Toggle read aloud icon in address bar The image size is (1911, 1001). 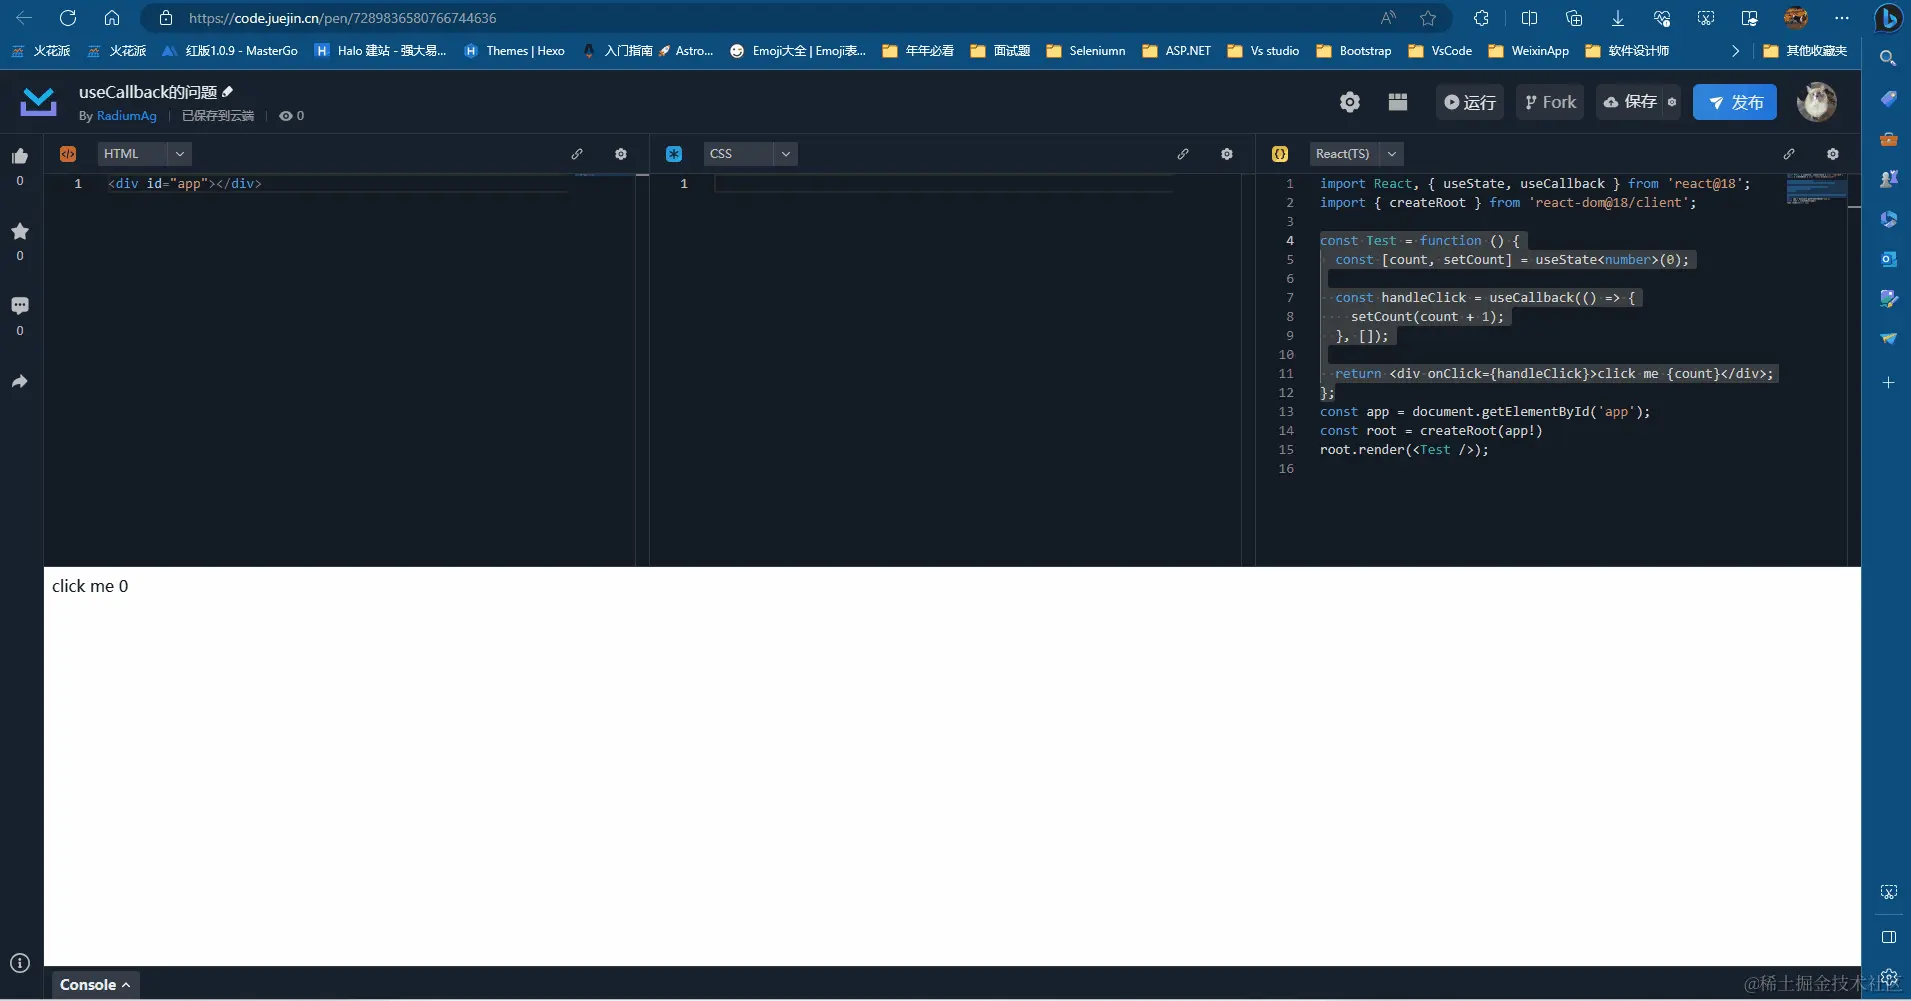pos(1388,18)
